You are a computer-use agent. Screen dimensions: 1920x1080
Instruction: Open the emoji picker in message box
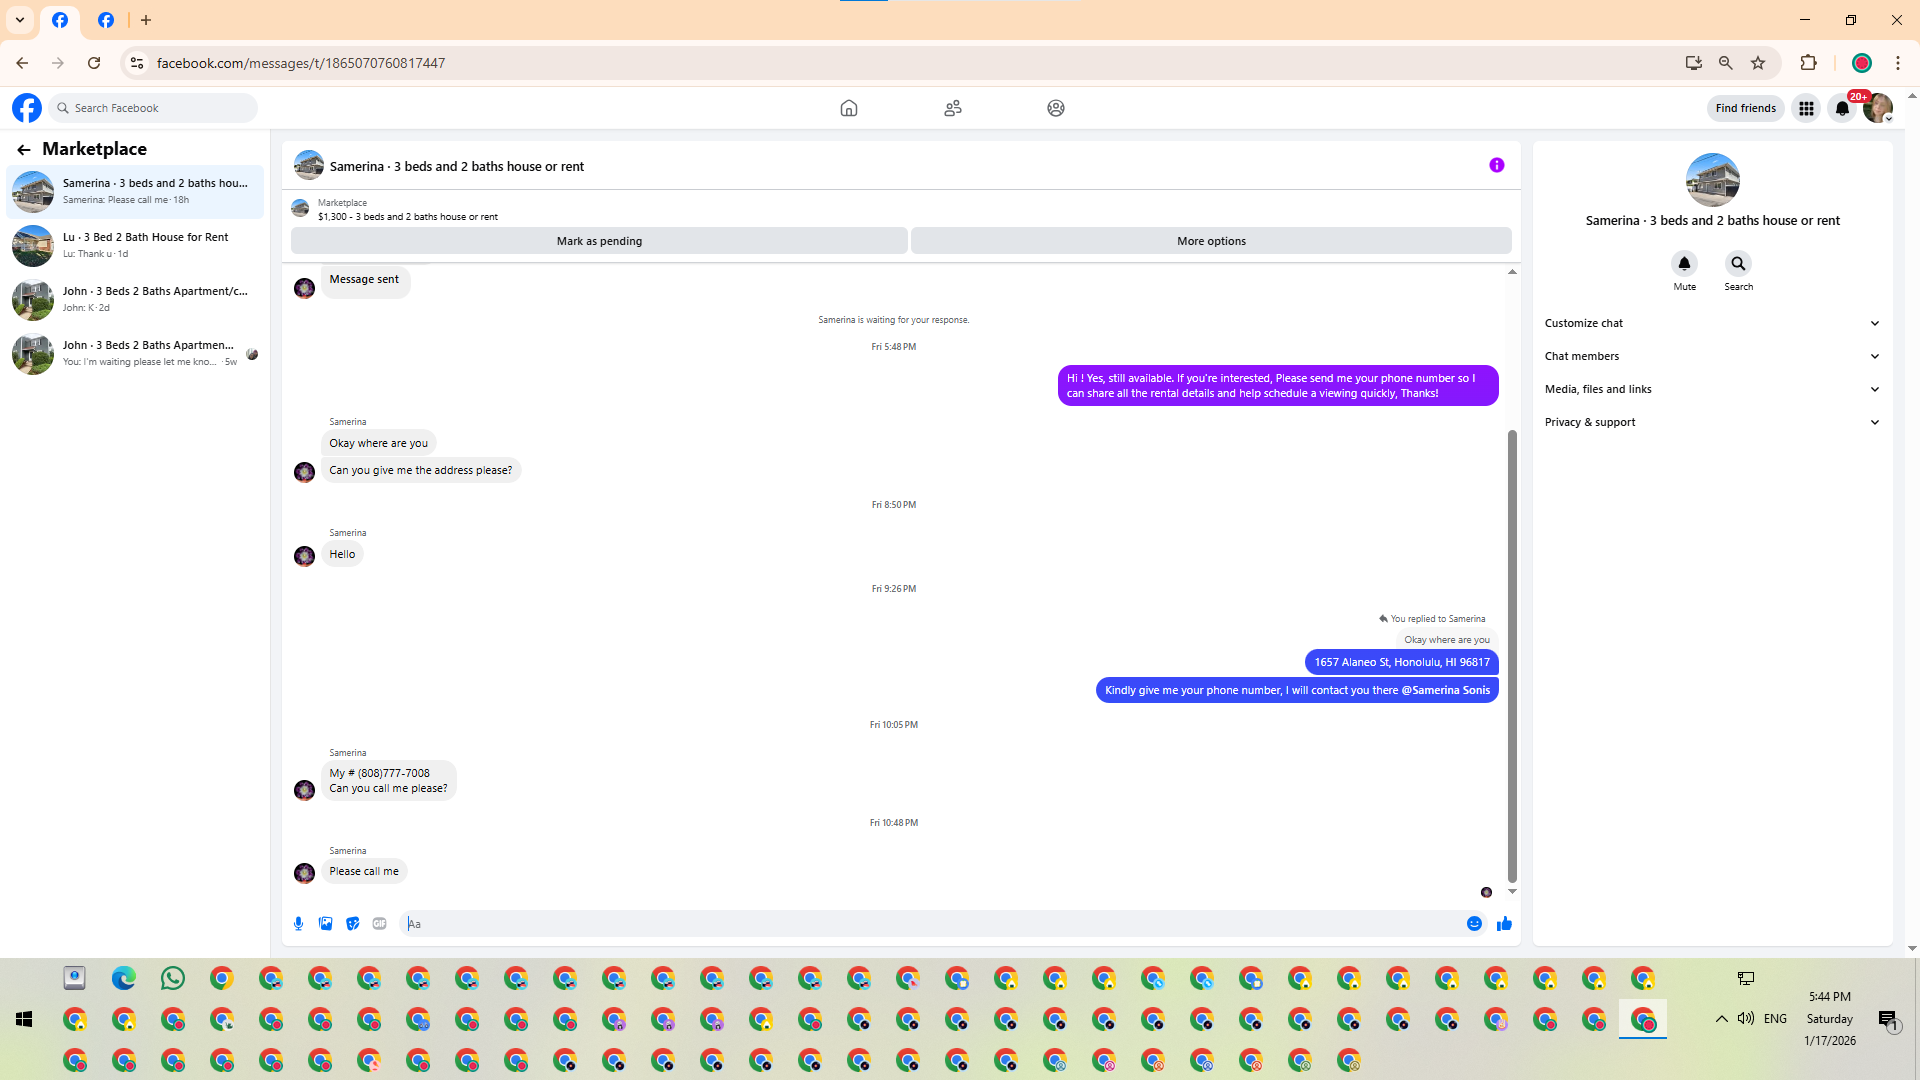tap(1474, 924)
